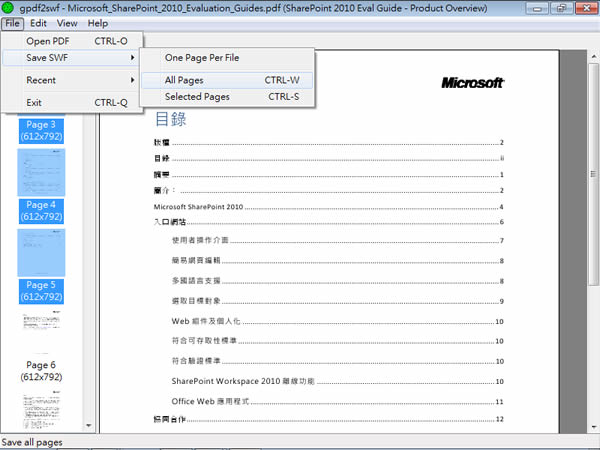Select the Page 6 preview thumbnail
Screen dimensions: 600x450
41,331
